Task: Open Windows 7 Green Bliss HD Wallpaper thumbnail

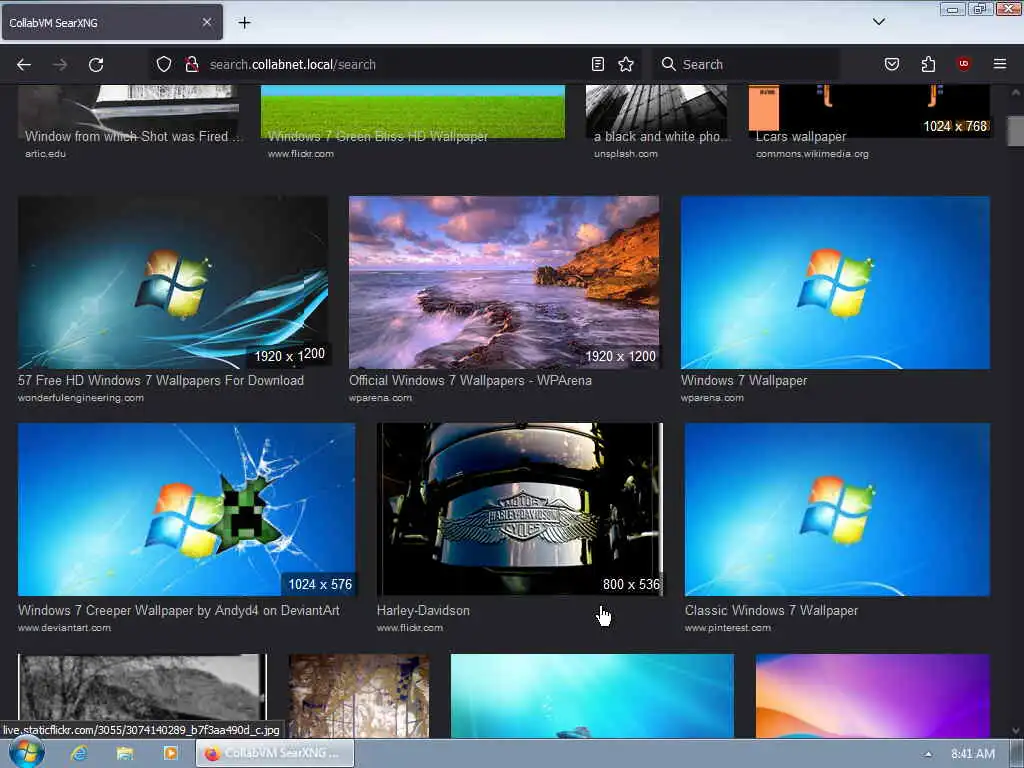Action: click(413, 111)
